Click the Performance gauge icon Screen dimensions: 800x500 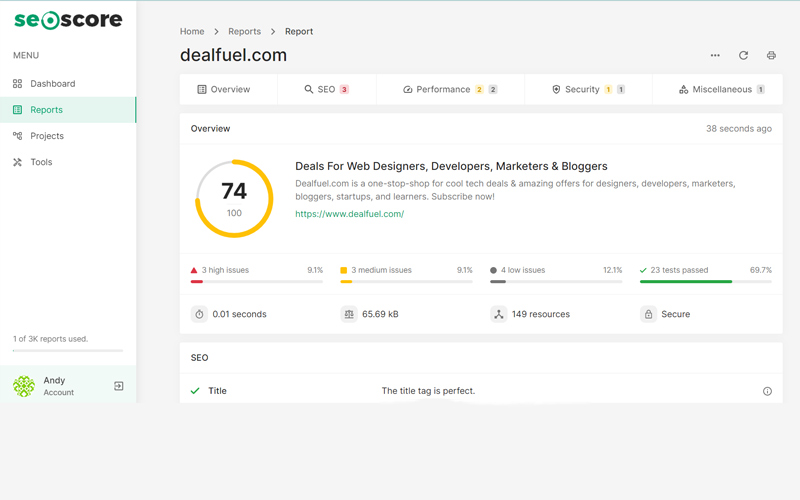pyautogui.click(x=408, y=89)
